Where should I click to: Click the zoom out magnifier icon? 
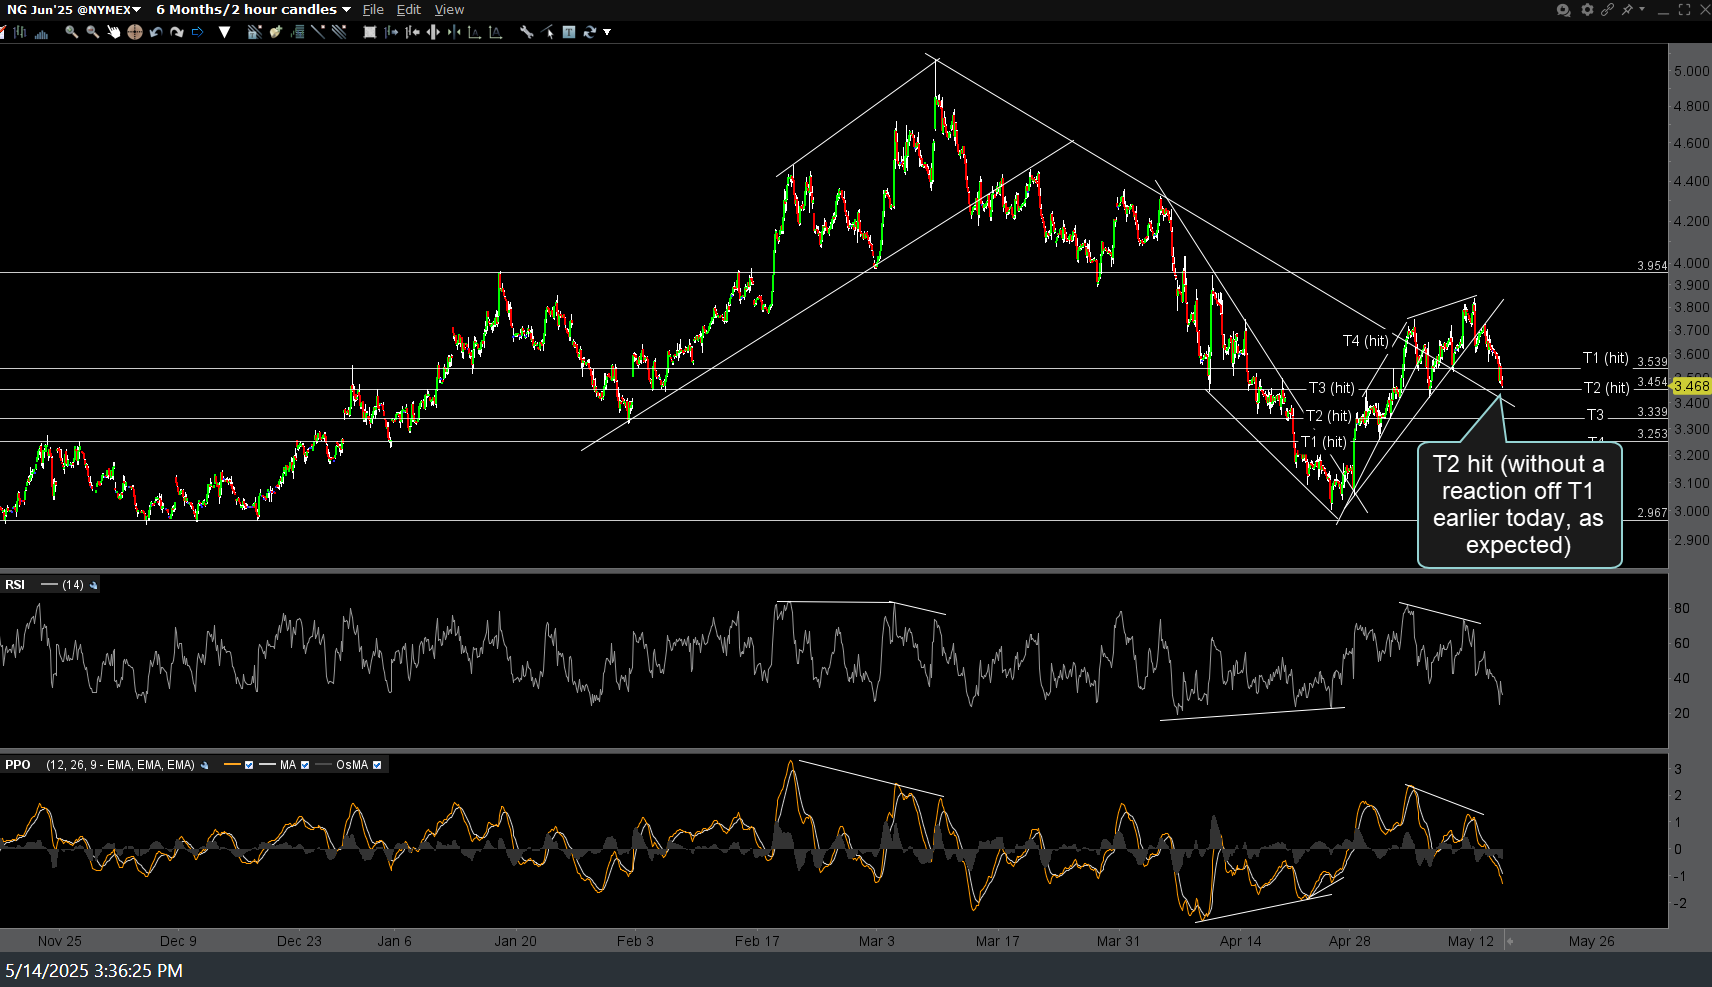click(x=92, y=32)
